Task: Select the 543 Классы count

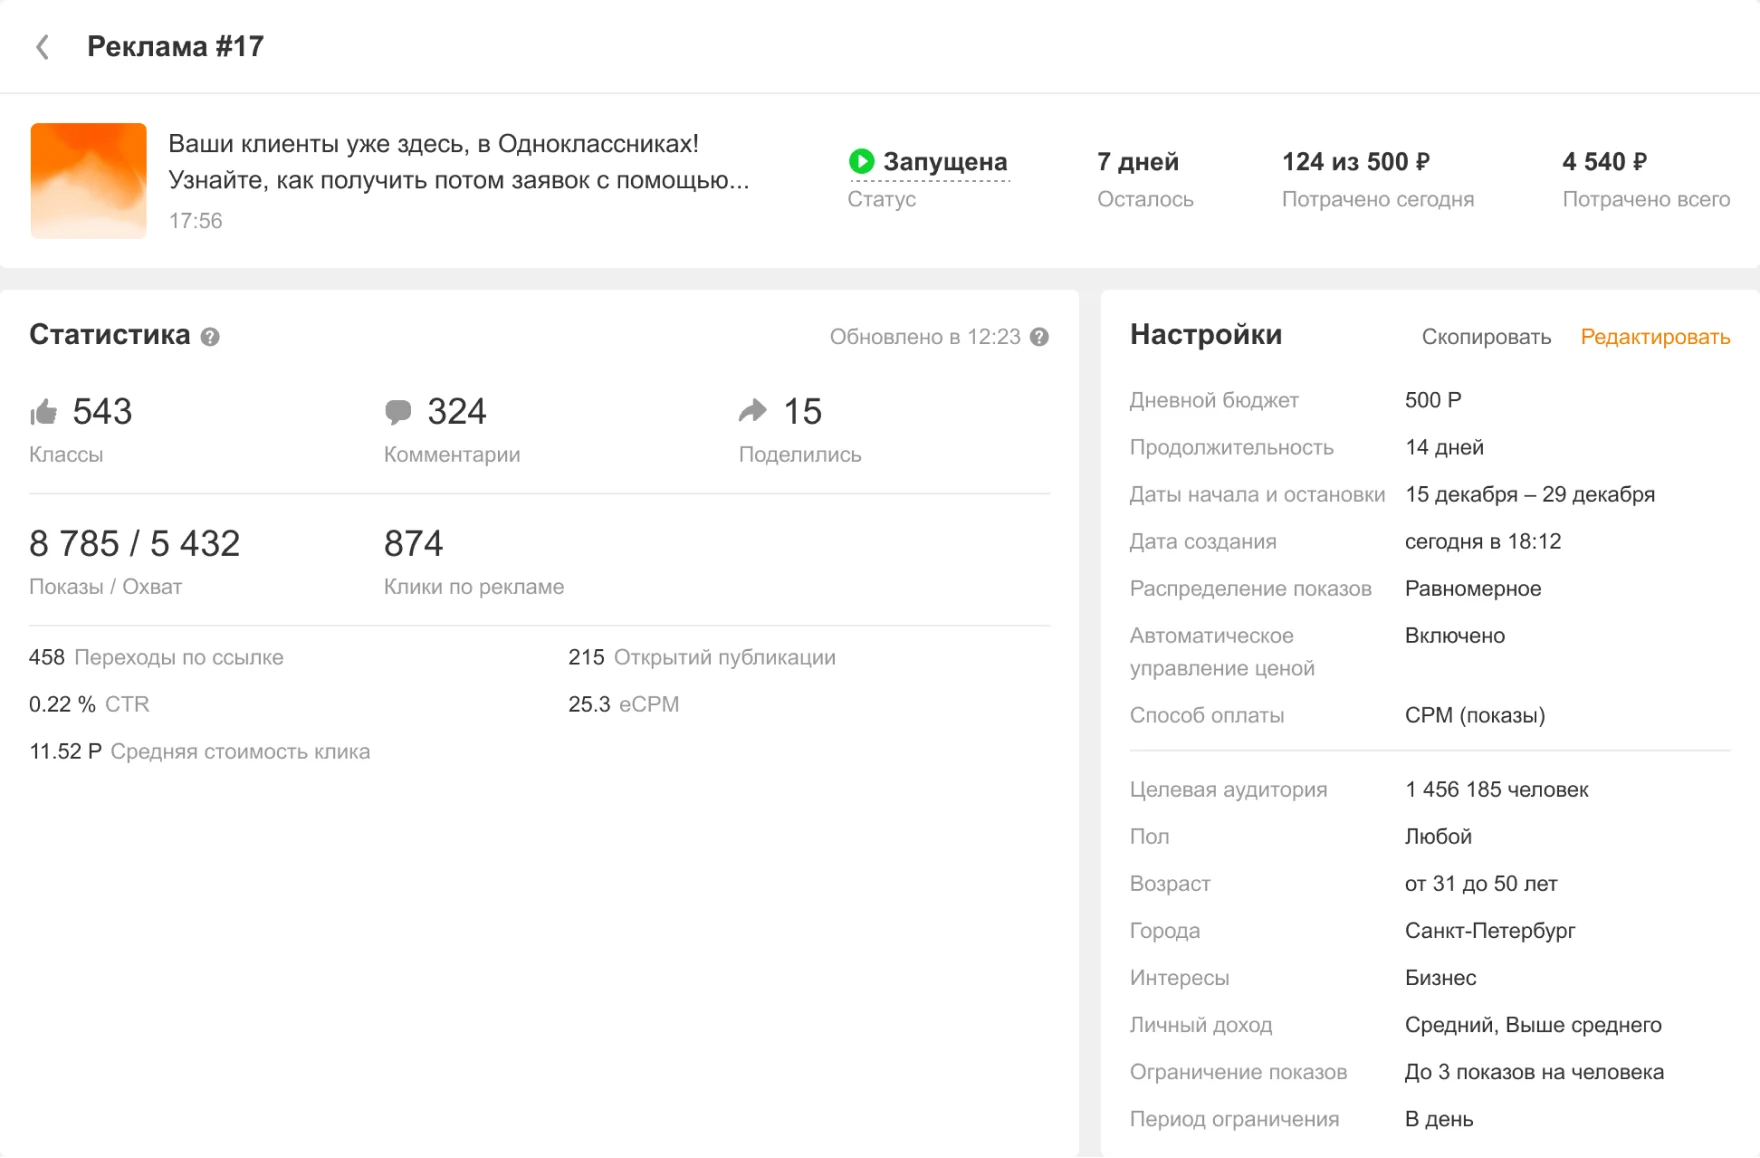Action: click(102, 412)
